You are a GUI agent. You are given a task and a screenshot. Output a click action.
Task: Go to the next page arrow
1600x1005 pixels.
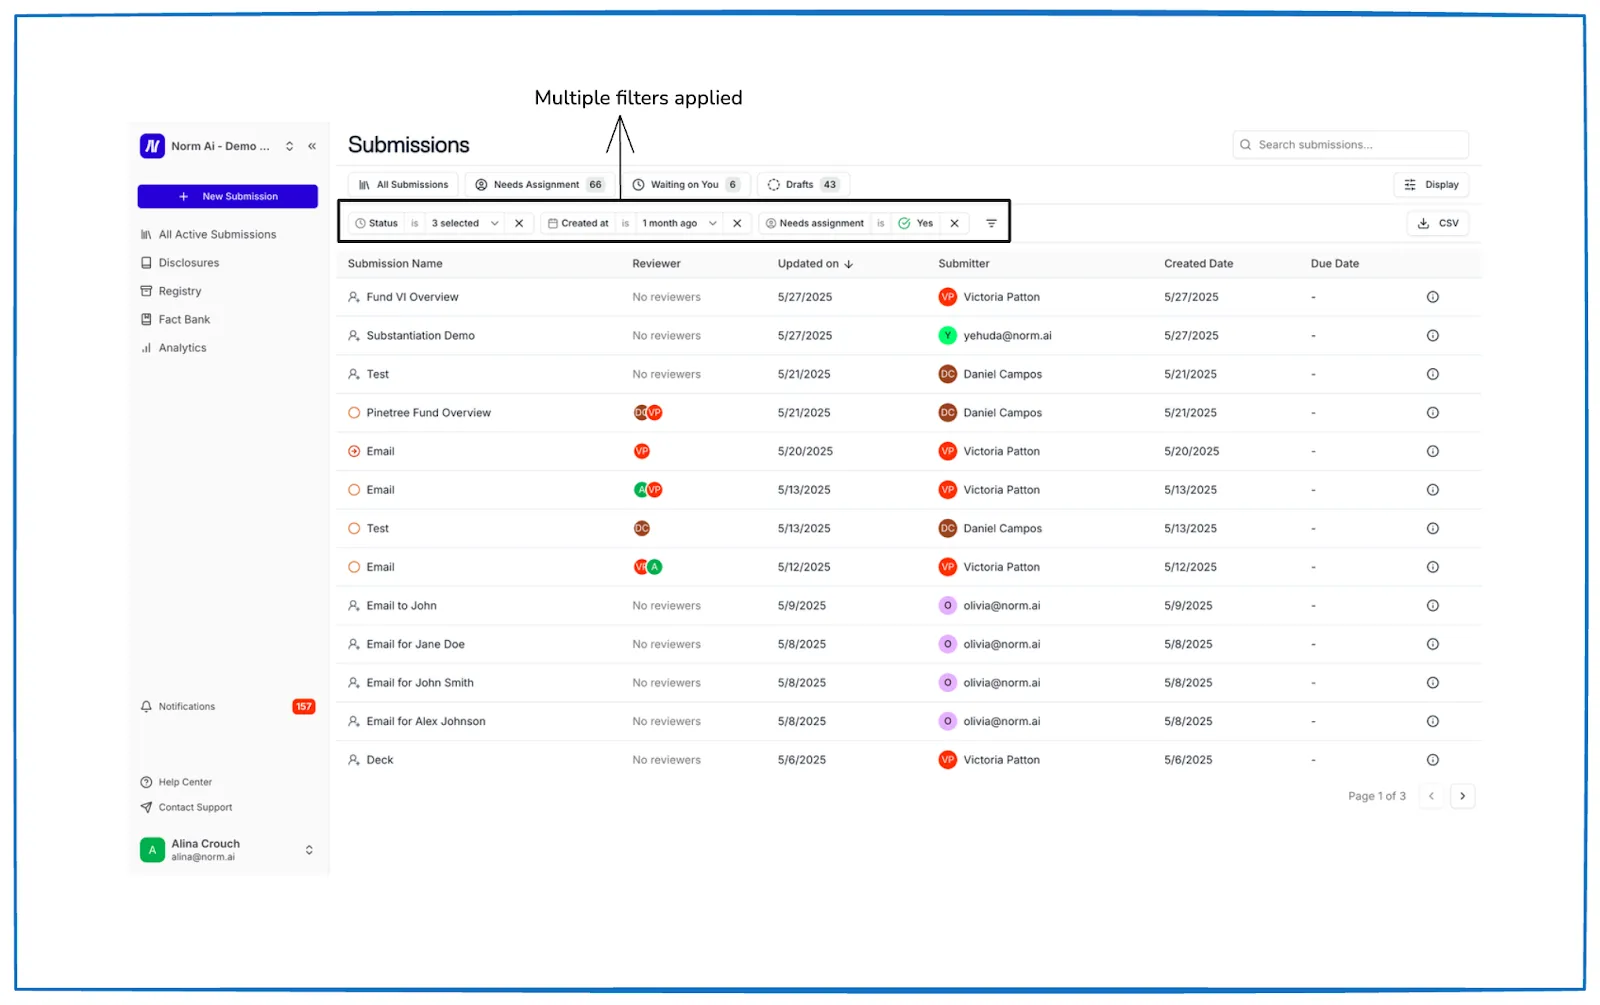click(1463, 797)
